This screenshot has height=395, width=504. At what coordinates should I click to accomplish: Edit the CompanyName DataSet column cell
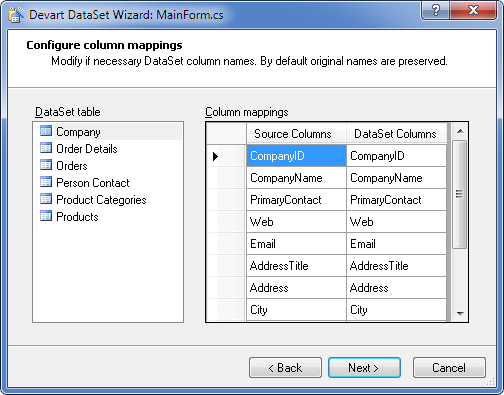396,178
